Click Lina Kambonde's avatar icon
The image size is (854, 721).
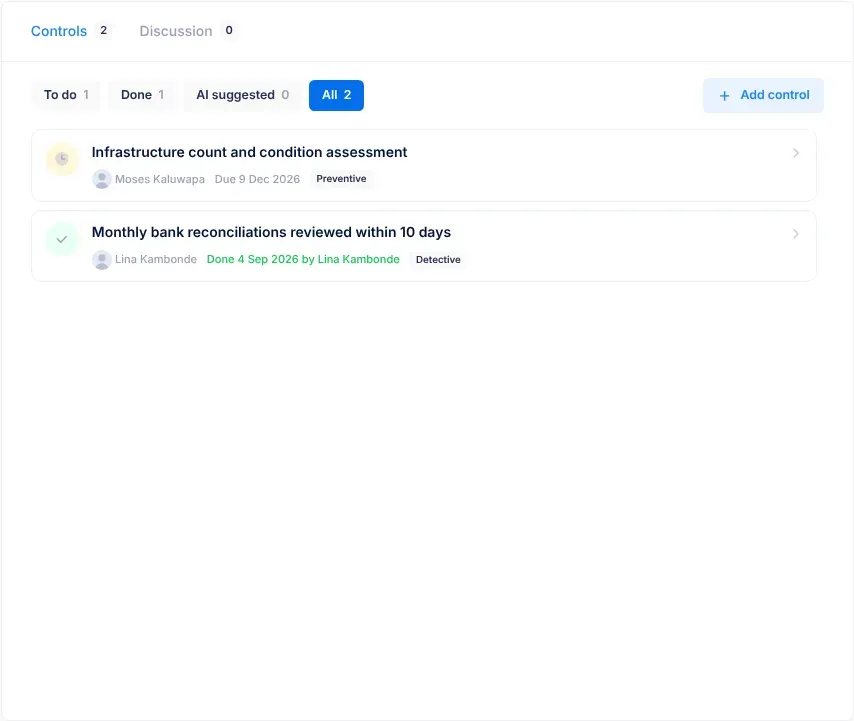[x=102, y=260]
